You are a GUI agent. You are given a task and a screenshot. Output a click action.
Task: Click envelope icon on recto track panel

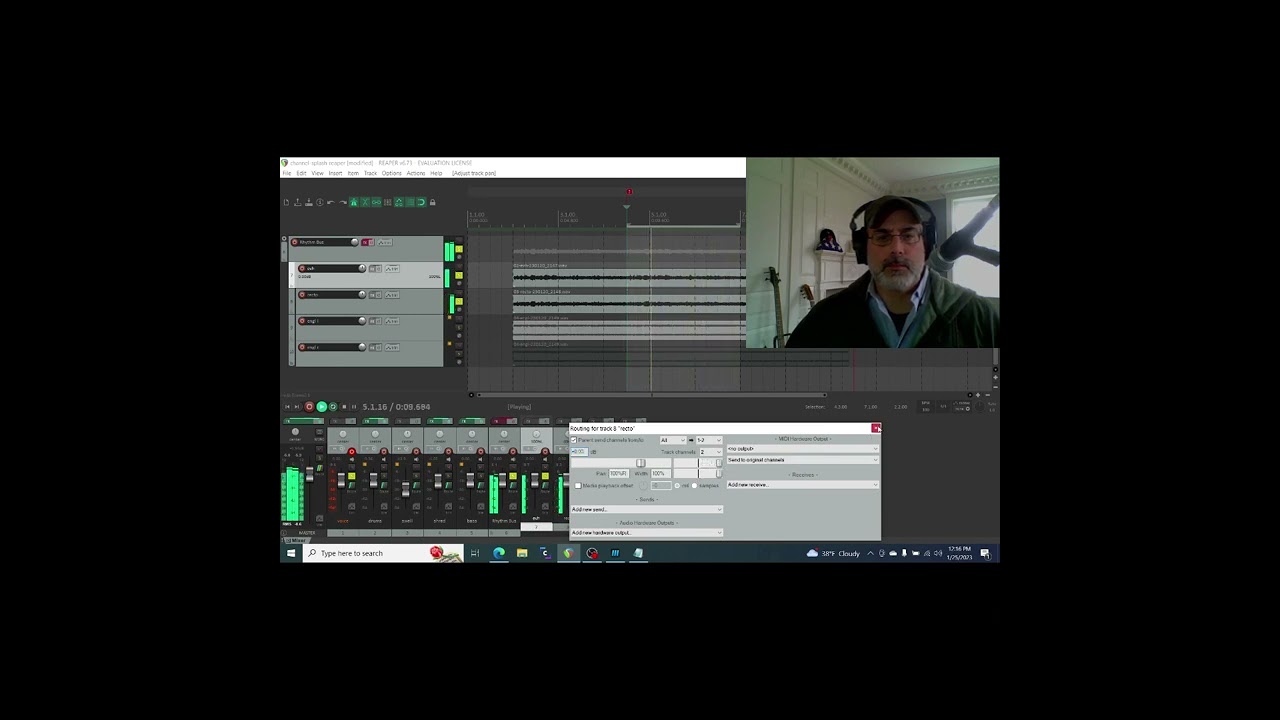click(392, 295)
